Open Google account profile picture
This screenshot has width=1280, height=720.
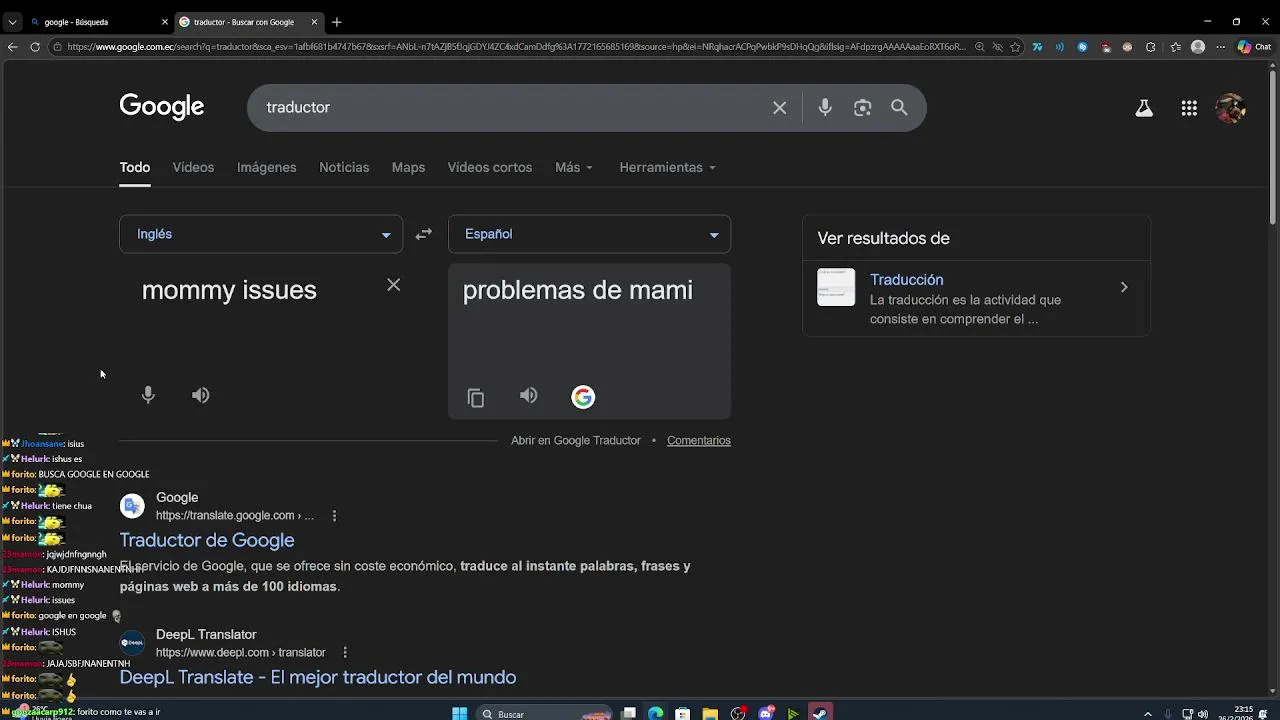[1230, 108]
